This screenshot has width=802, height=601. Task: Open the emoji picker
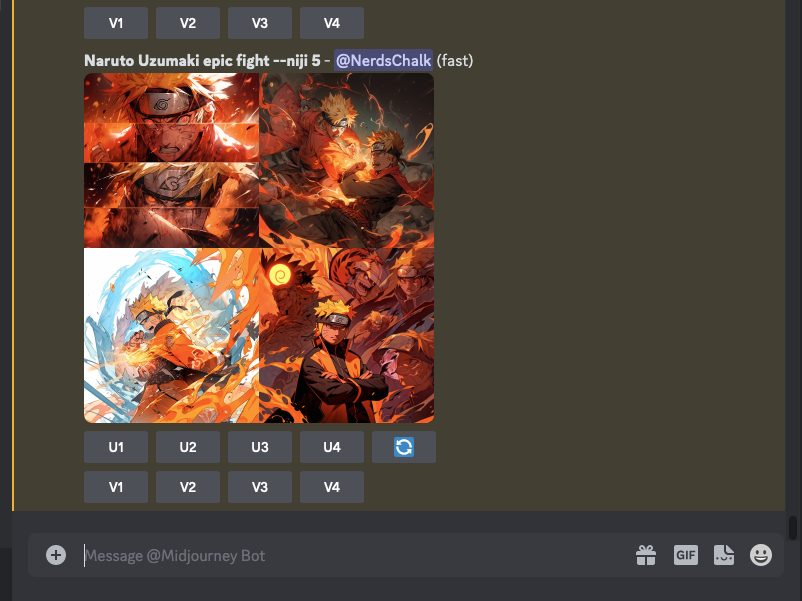click(x=761, y=555)
